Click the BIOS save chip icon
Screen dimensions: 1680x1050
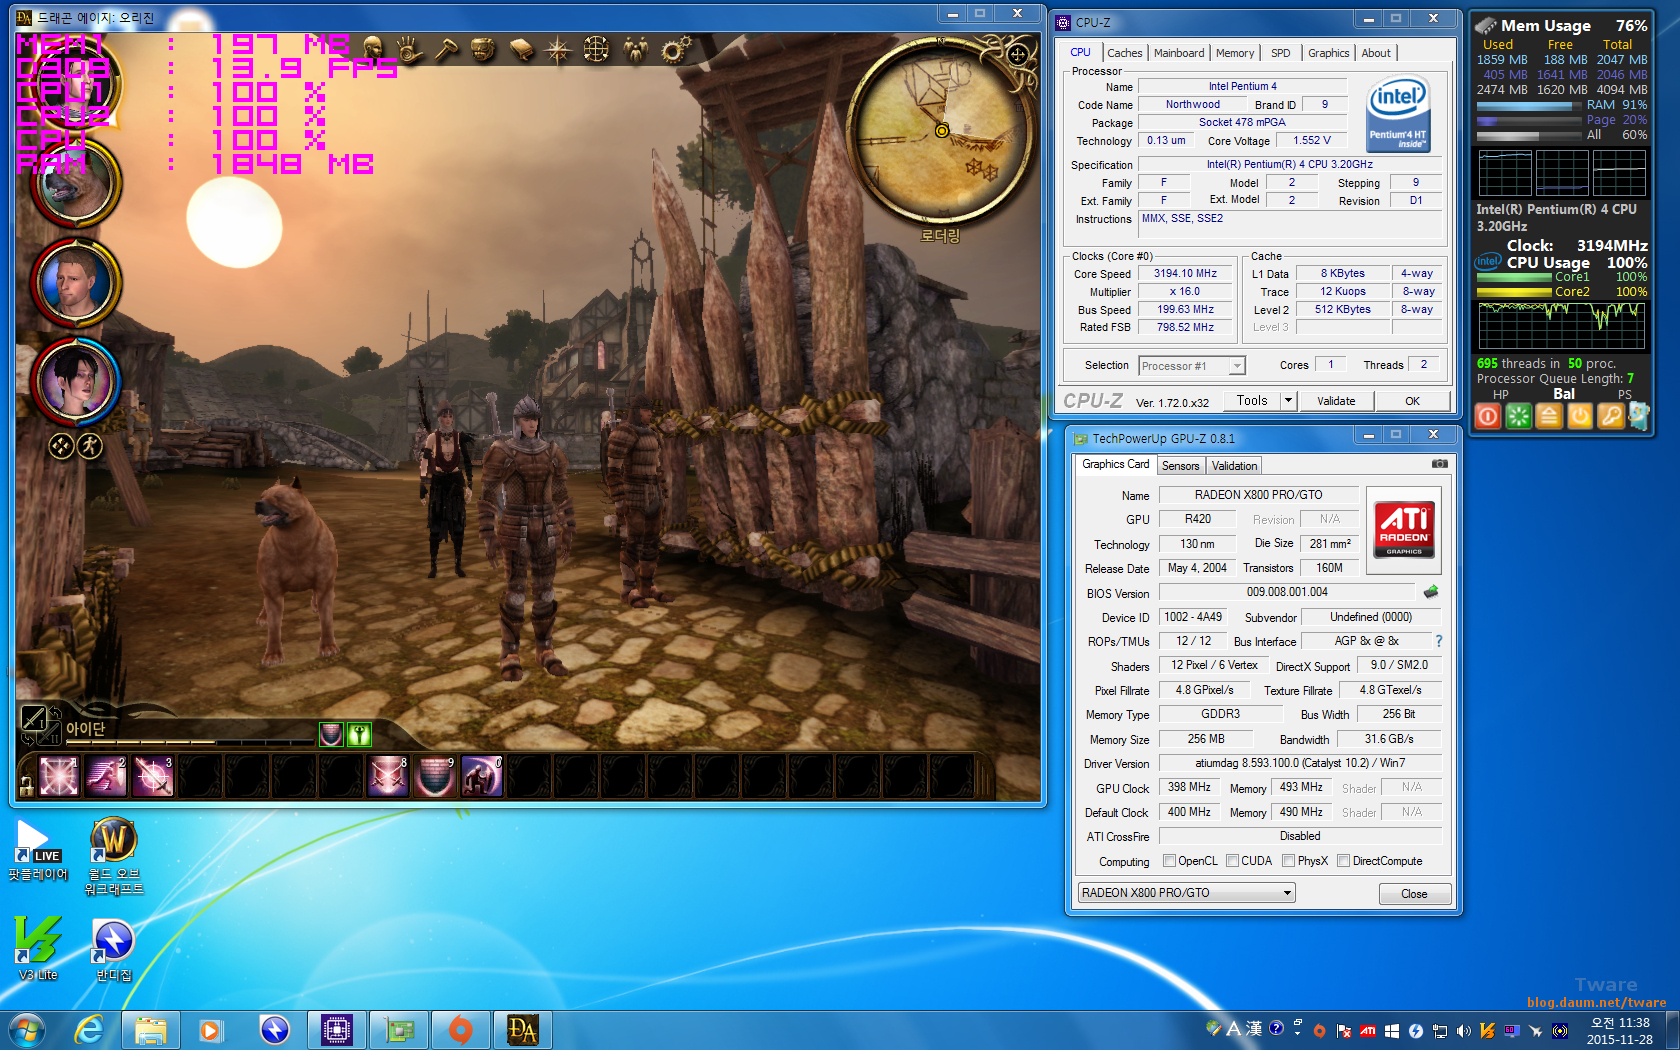point(1431,592)
